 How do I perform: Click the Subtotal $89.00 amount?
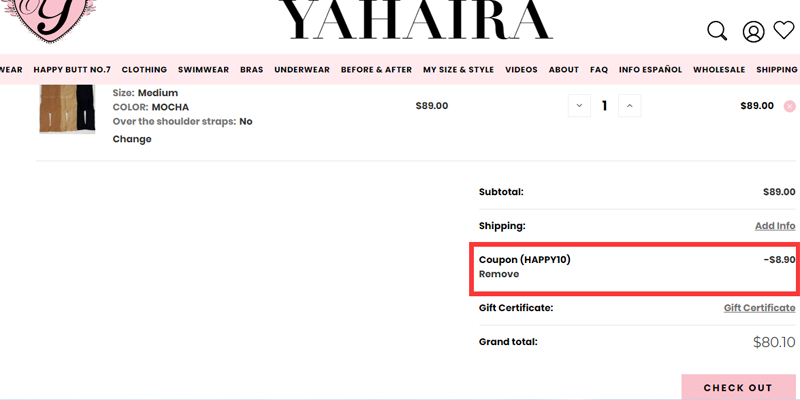[x=779, y=192]
